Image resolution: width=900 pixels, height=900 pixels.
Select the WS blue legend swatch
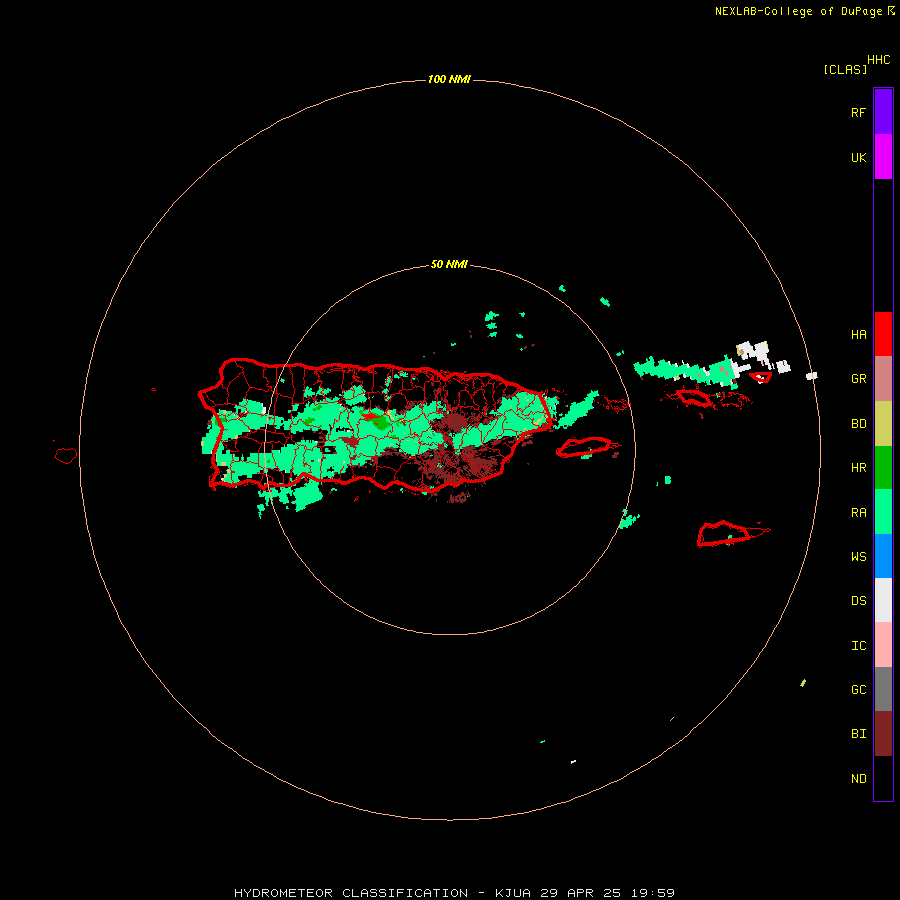click(x=883, y=556)
